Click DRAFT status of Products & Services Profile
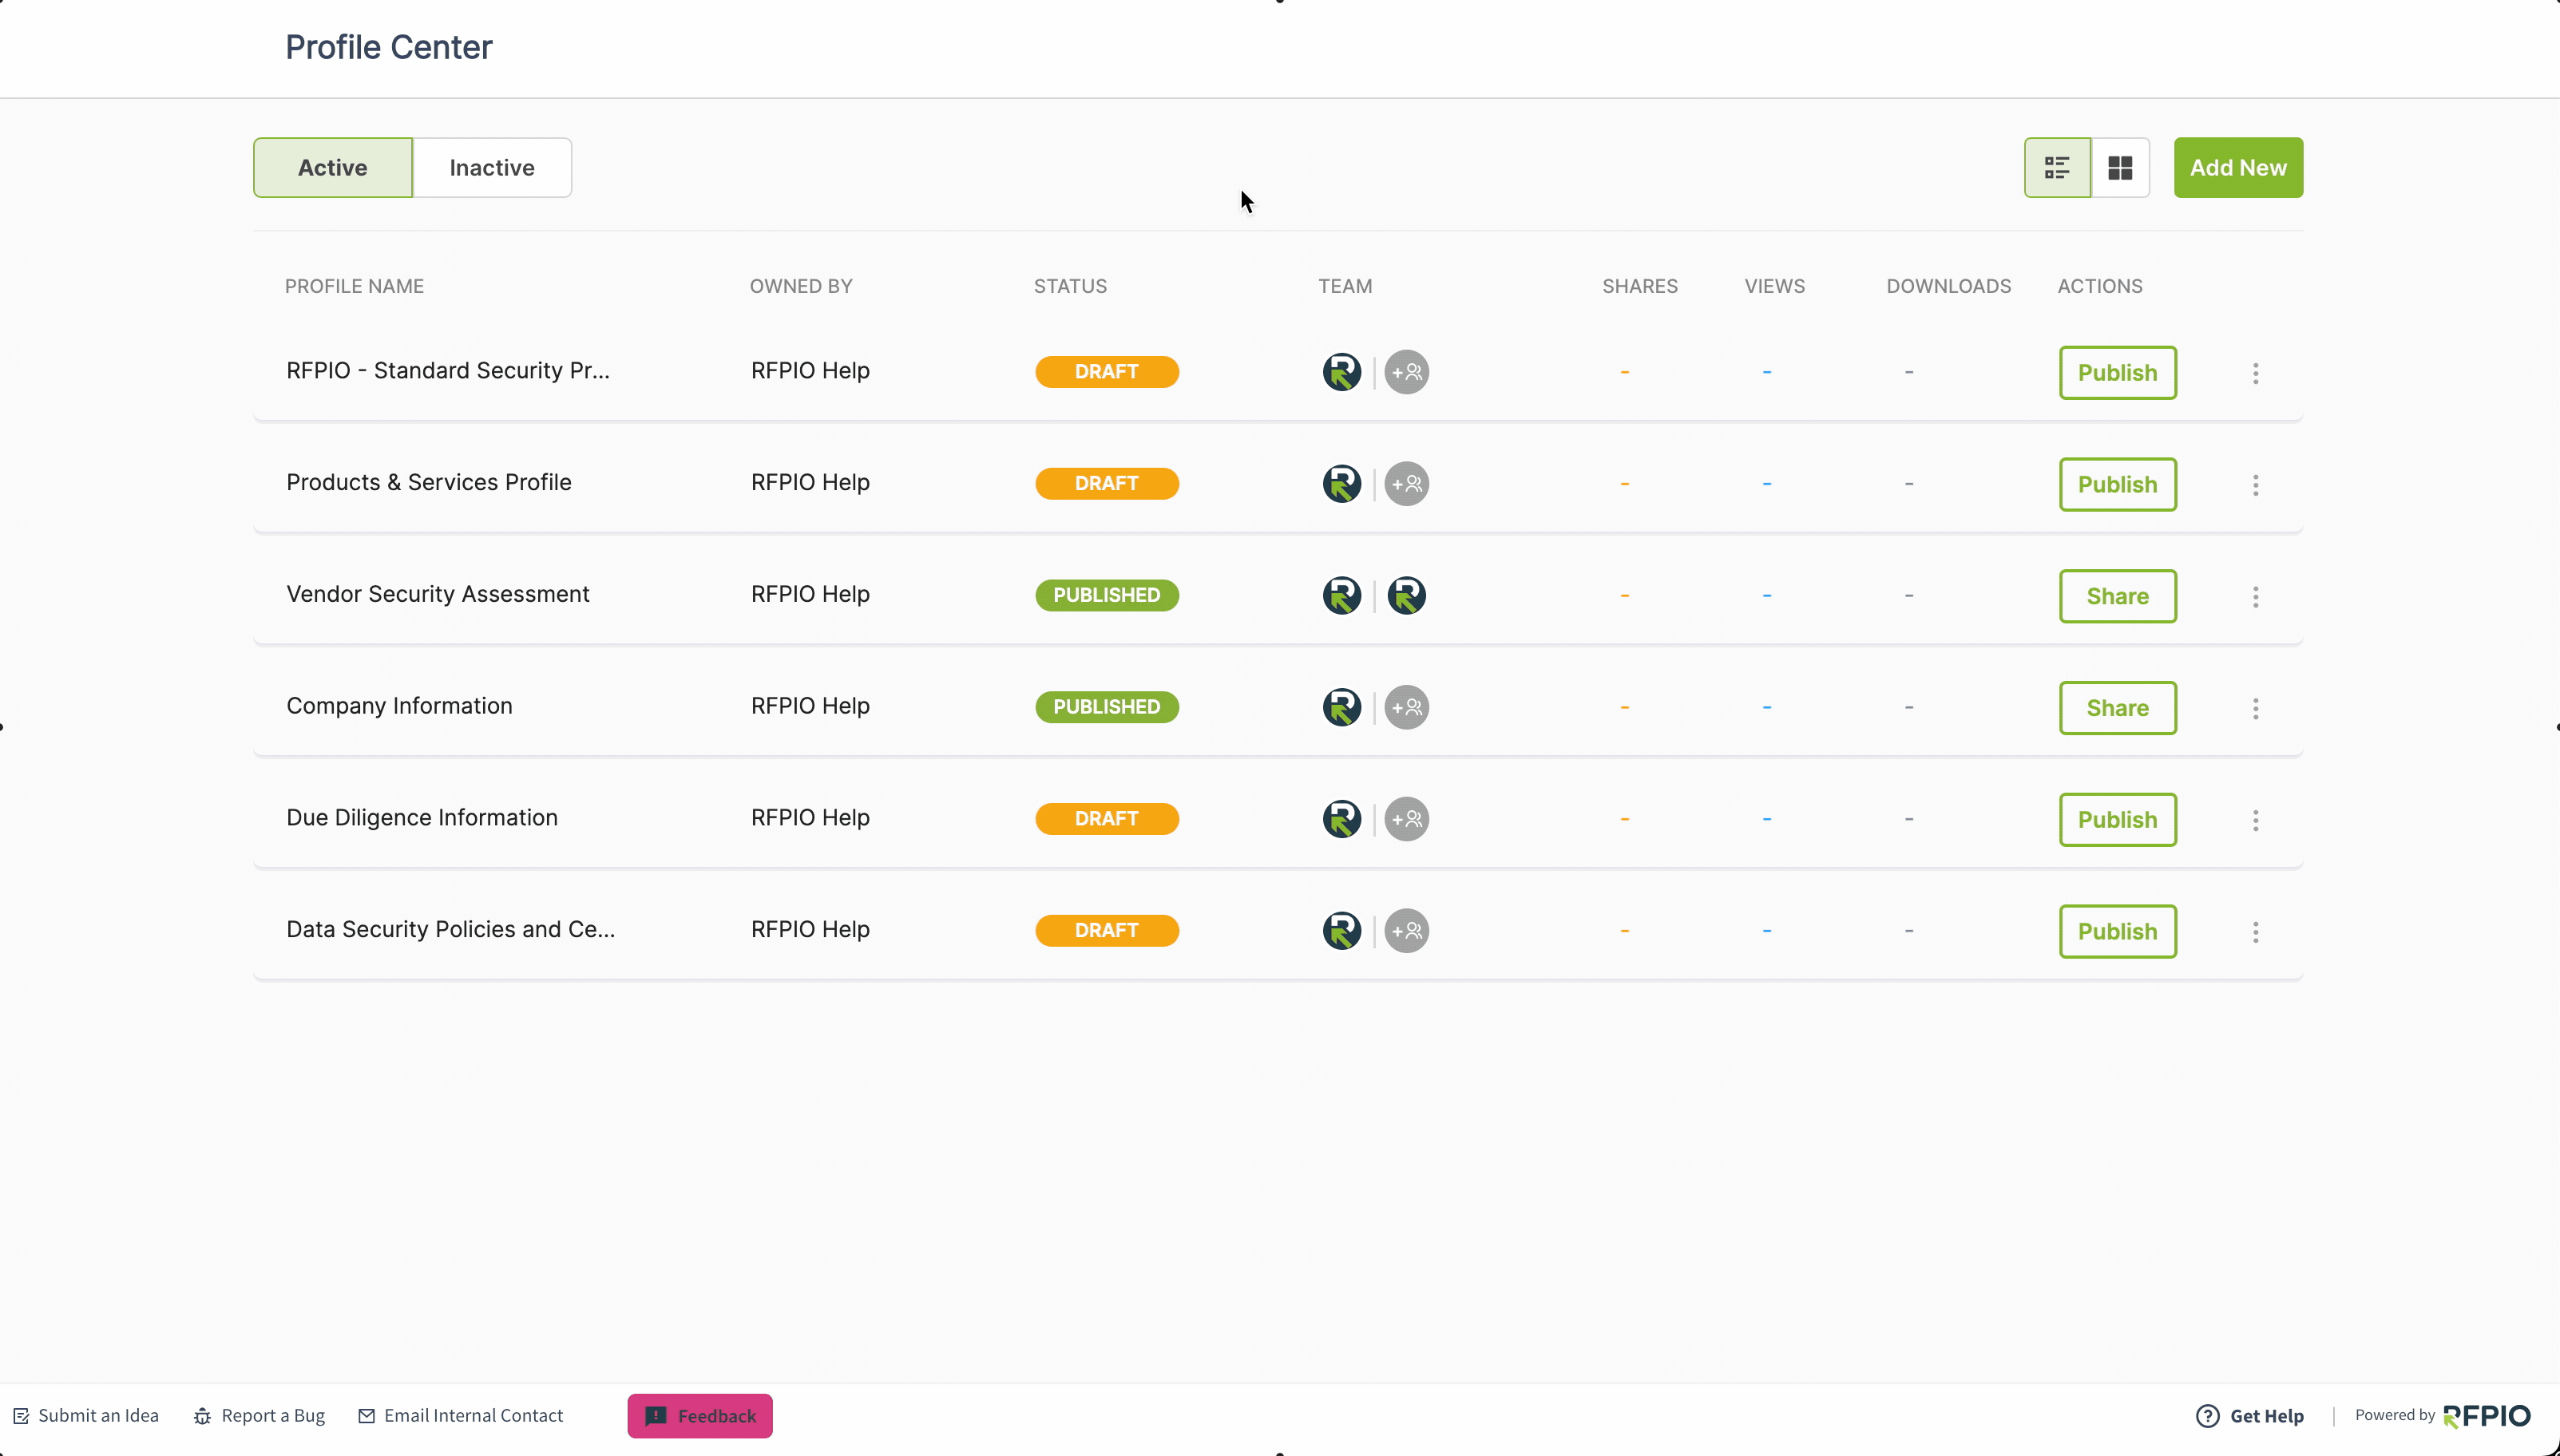The image size is (2560, 1456). click(1107, 484)
